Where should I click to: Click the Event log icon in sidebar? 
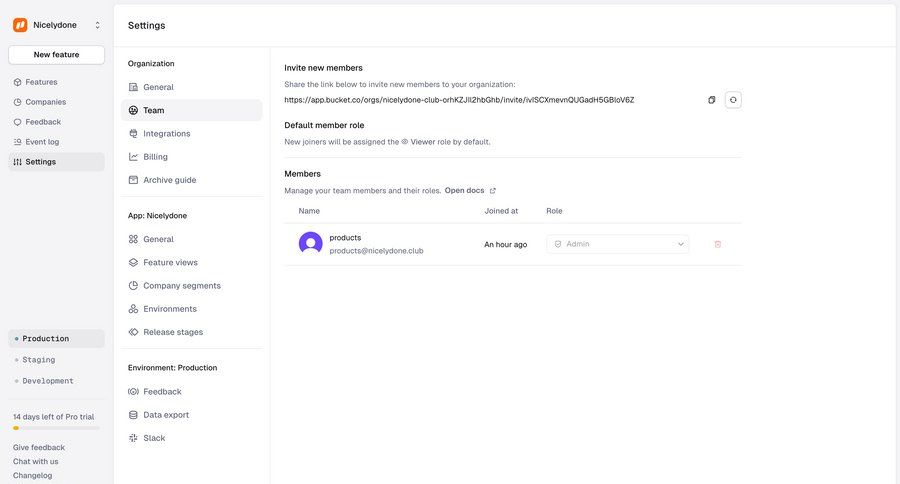pos(17,142)
